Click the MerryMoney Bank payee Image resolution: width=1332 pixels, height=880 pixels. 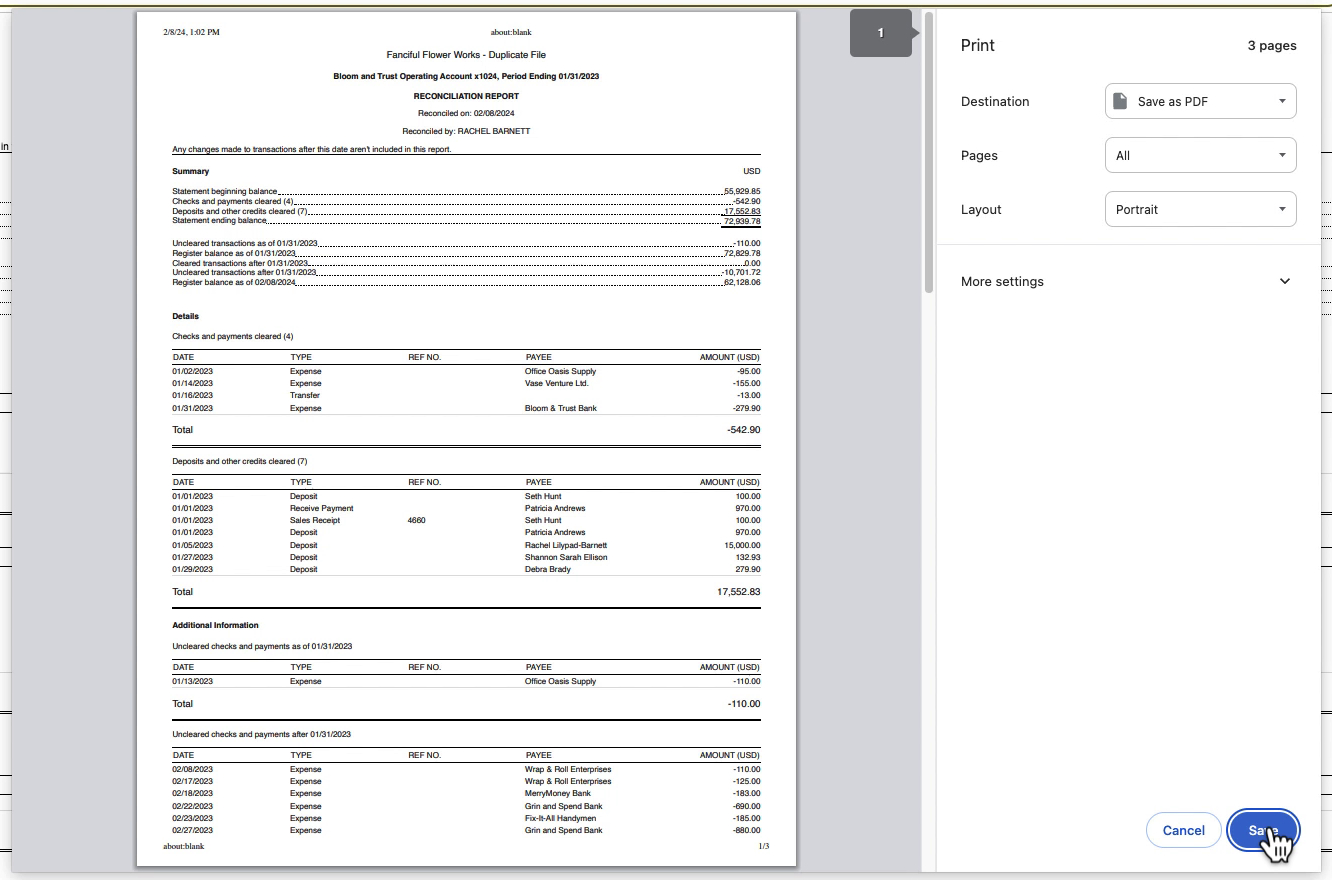pyautogui.click(x=558, y=793)
